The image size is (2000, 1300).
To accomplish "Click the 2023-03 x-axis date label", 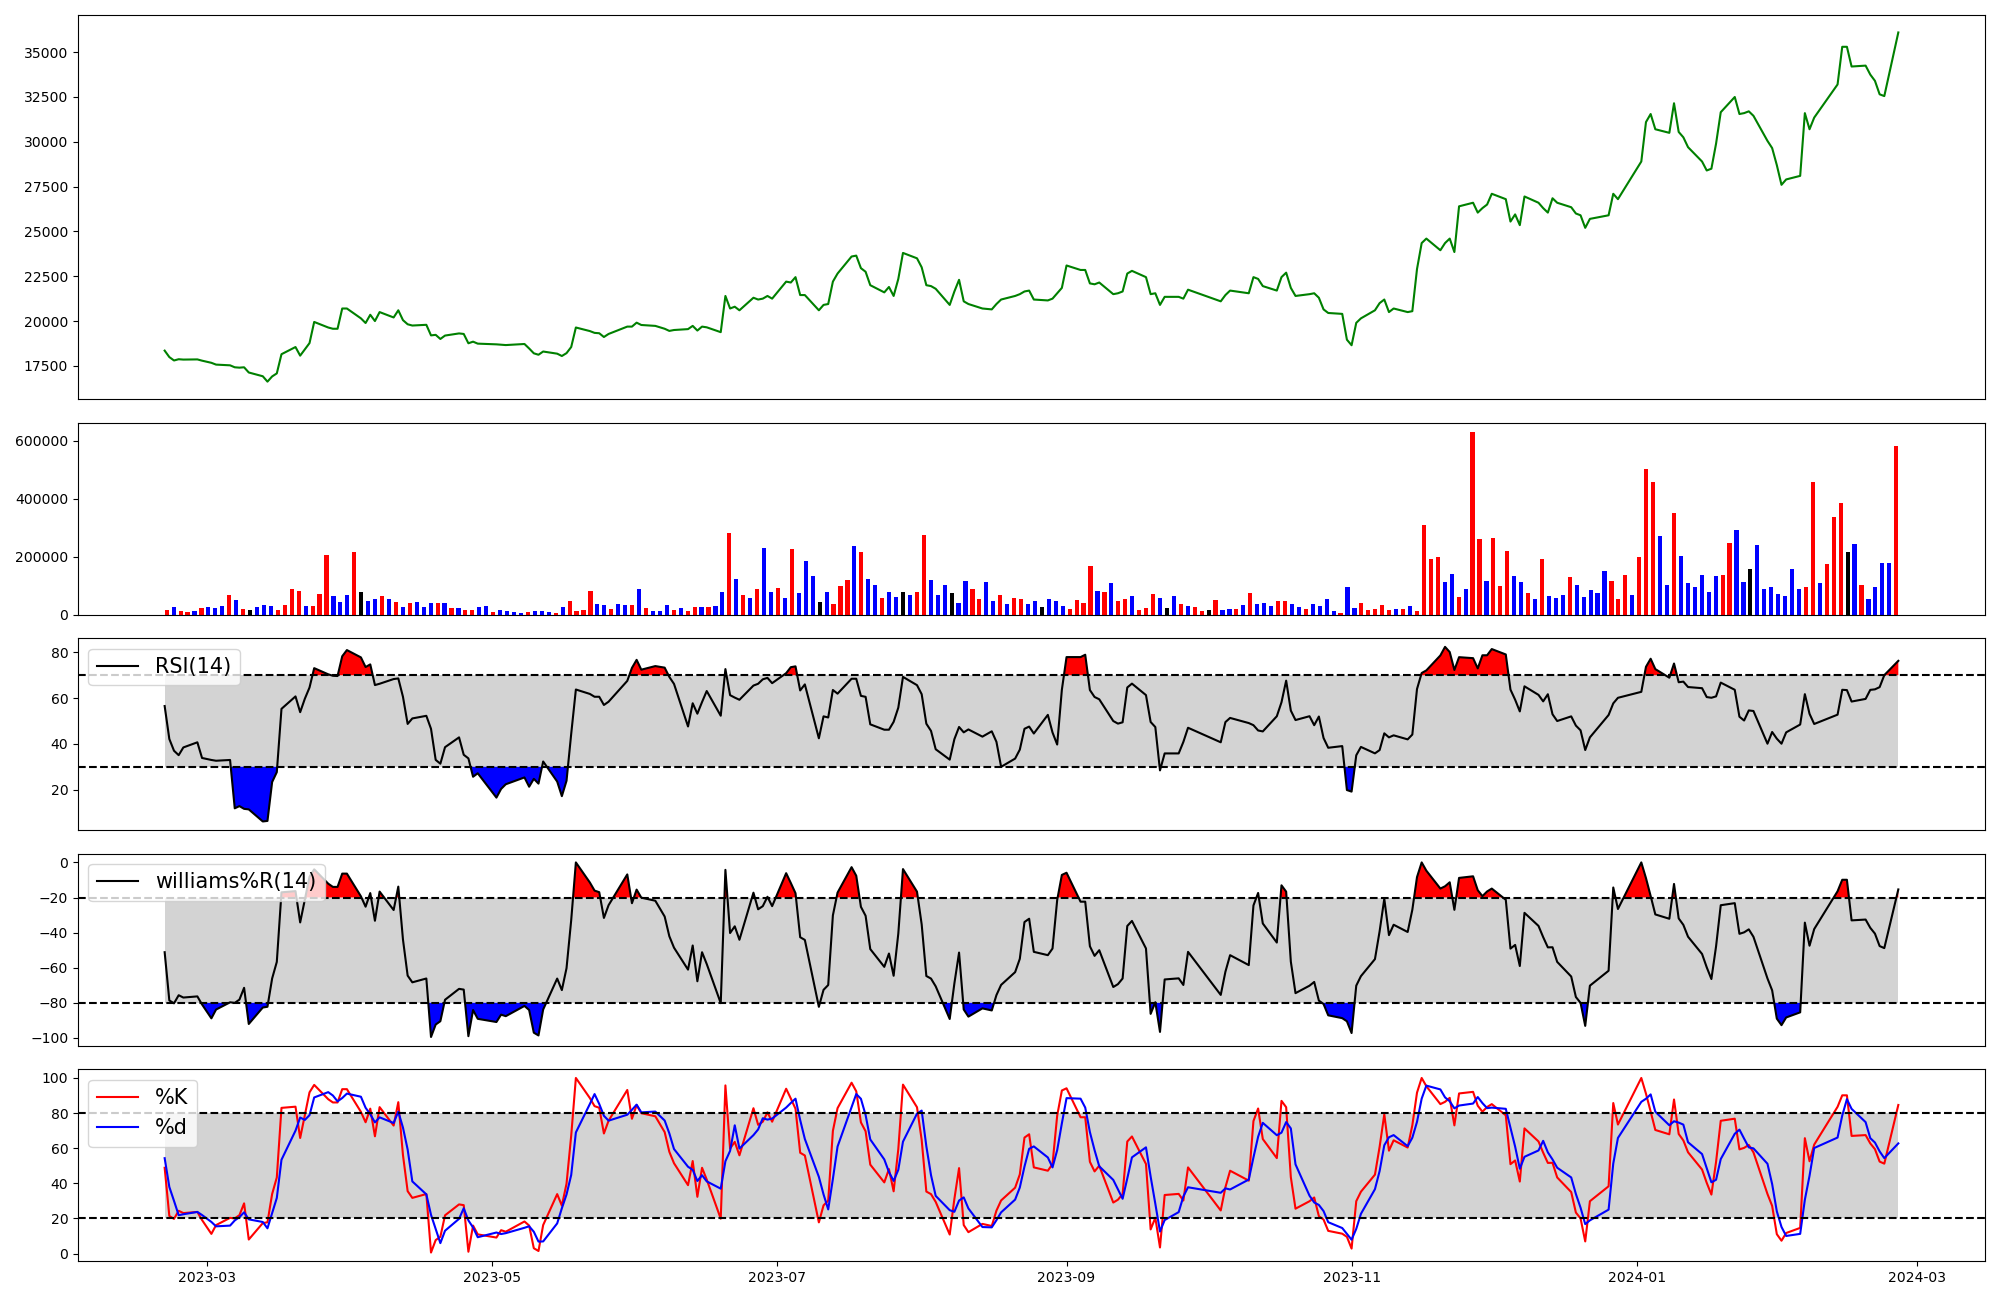I will tap(207, 1277).
